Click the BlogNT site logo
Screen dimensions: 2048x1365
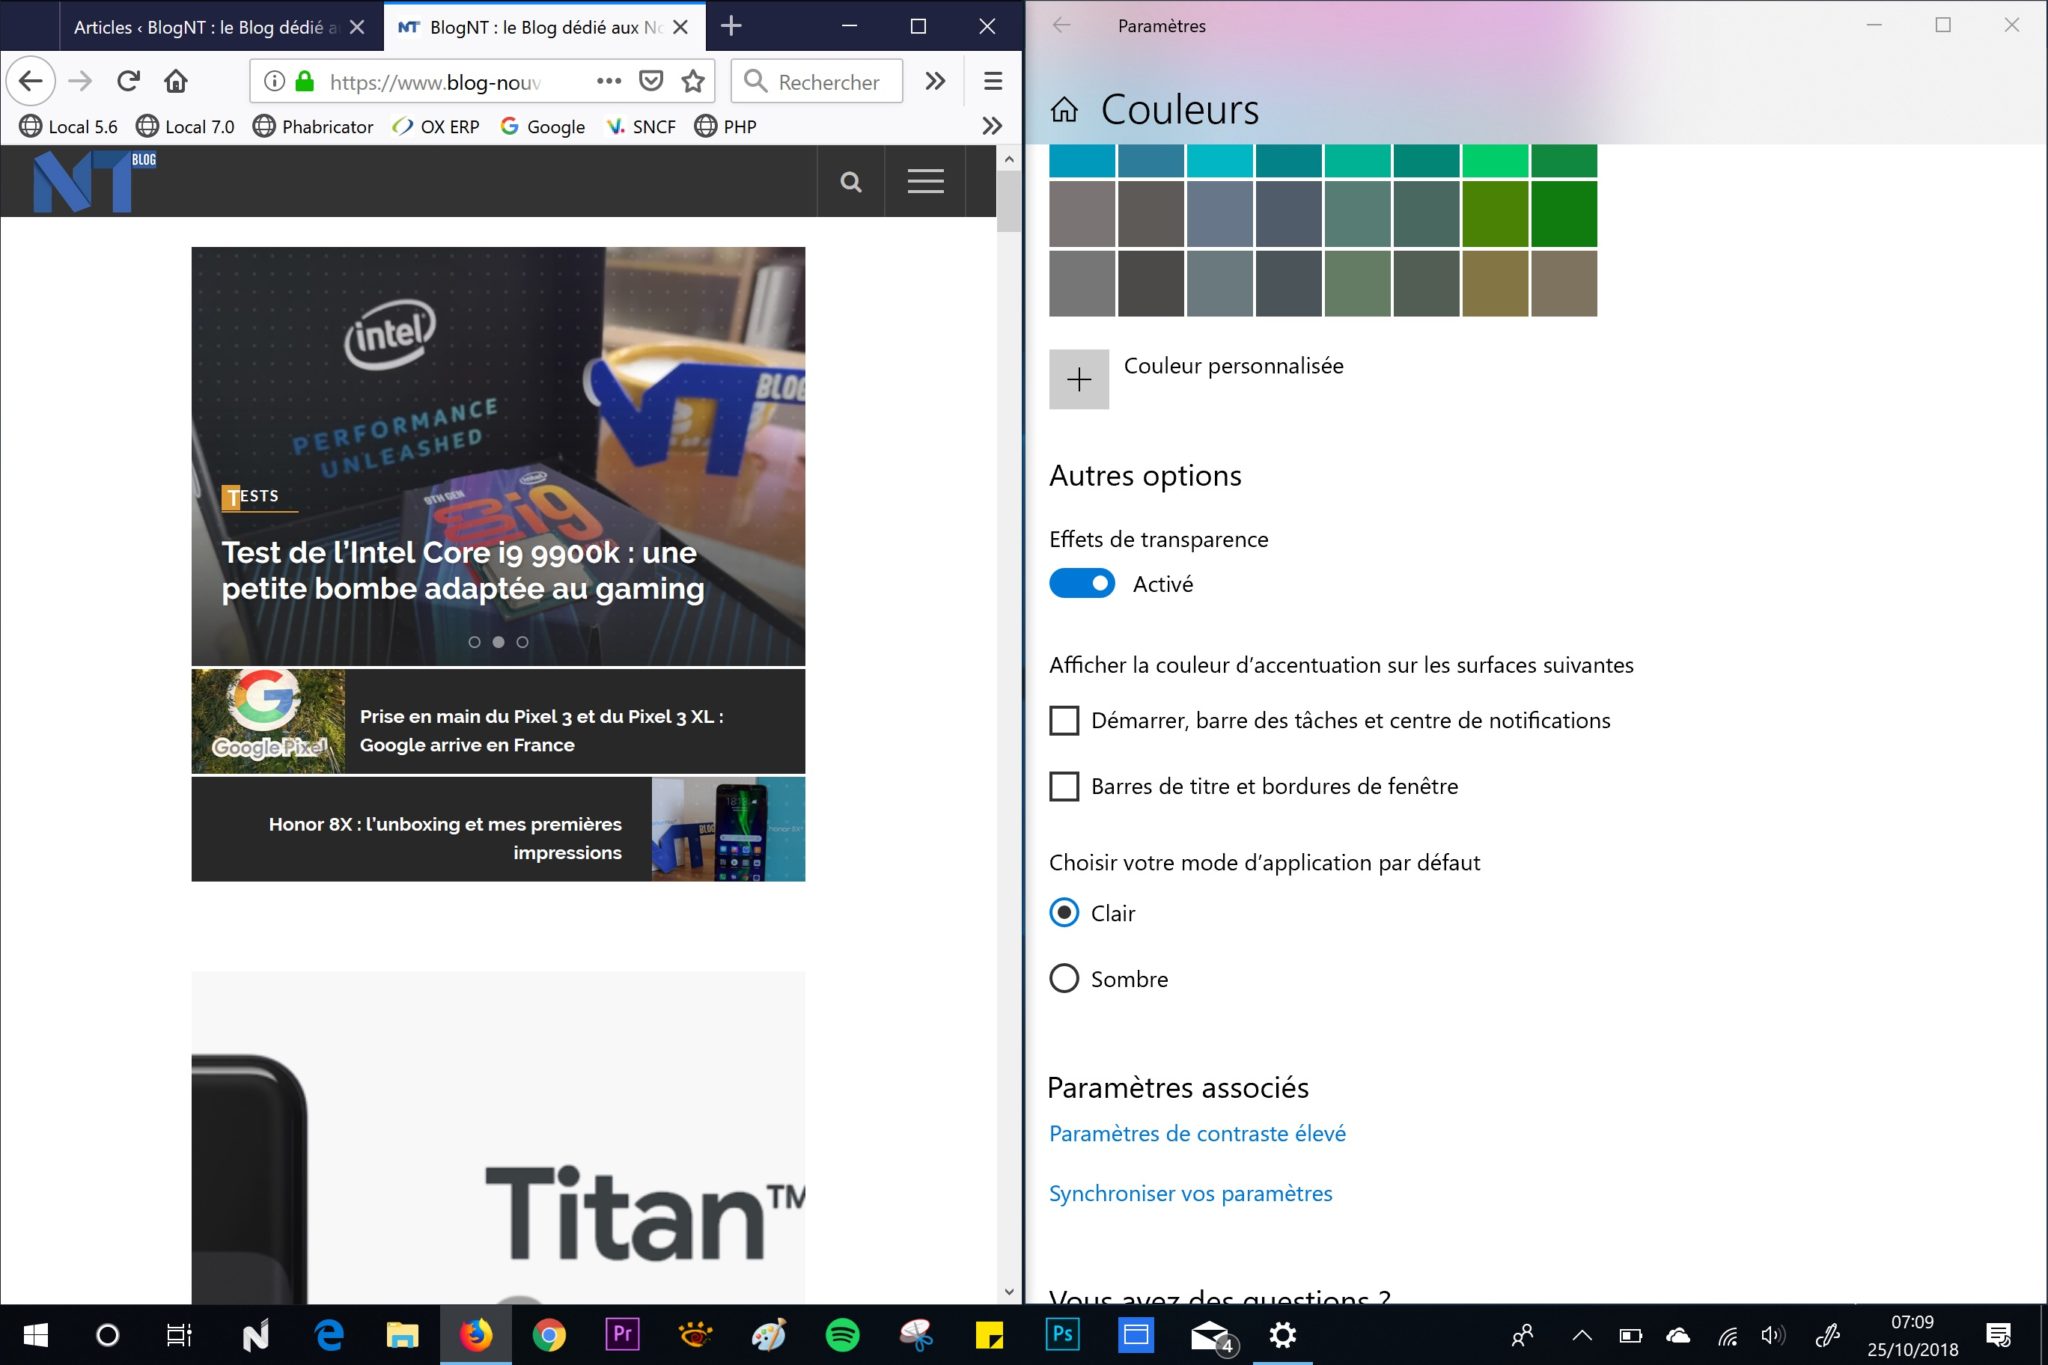(94, 181)
